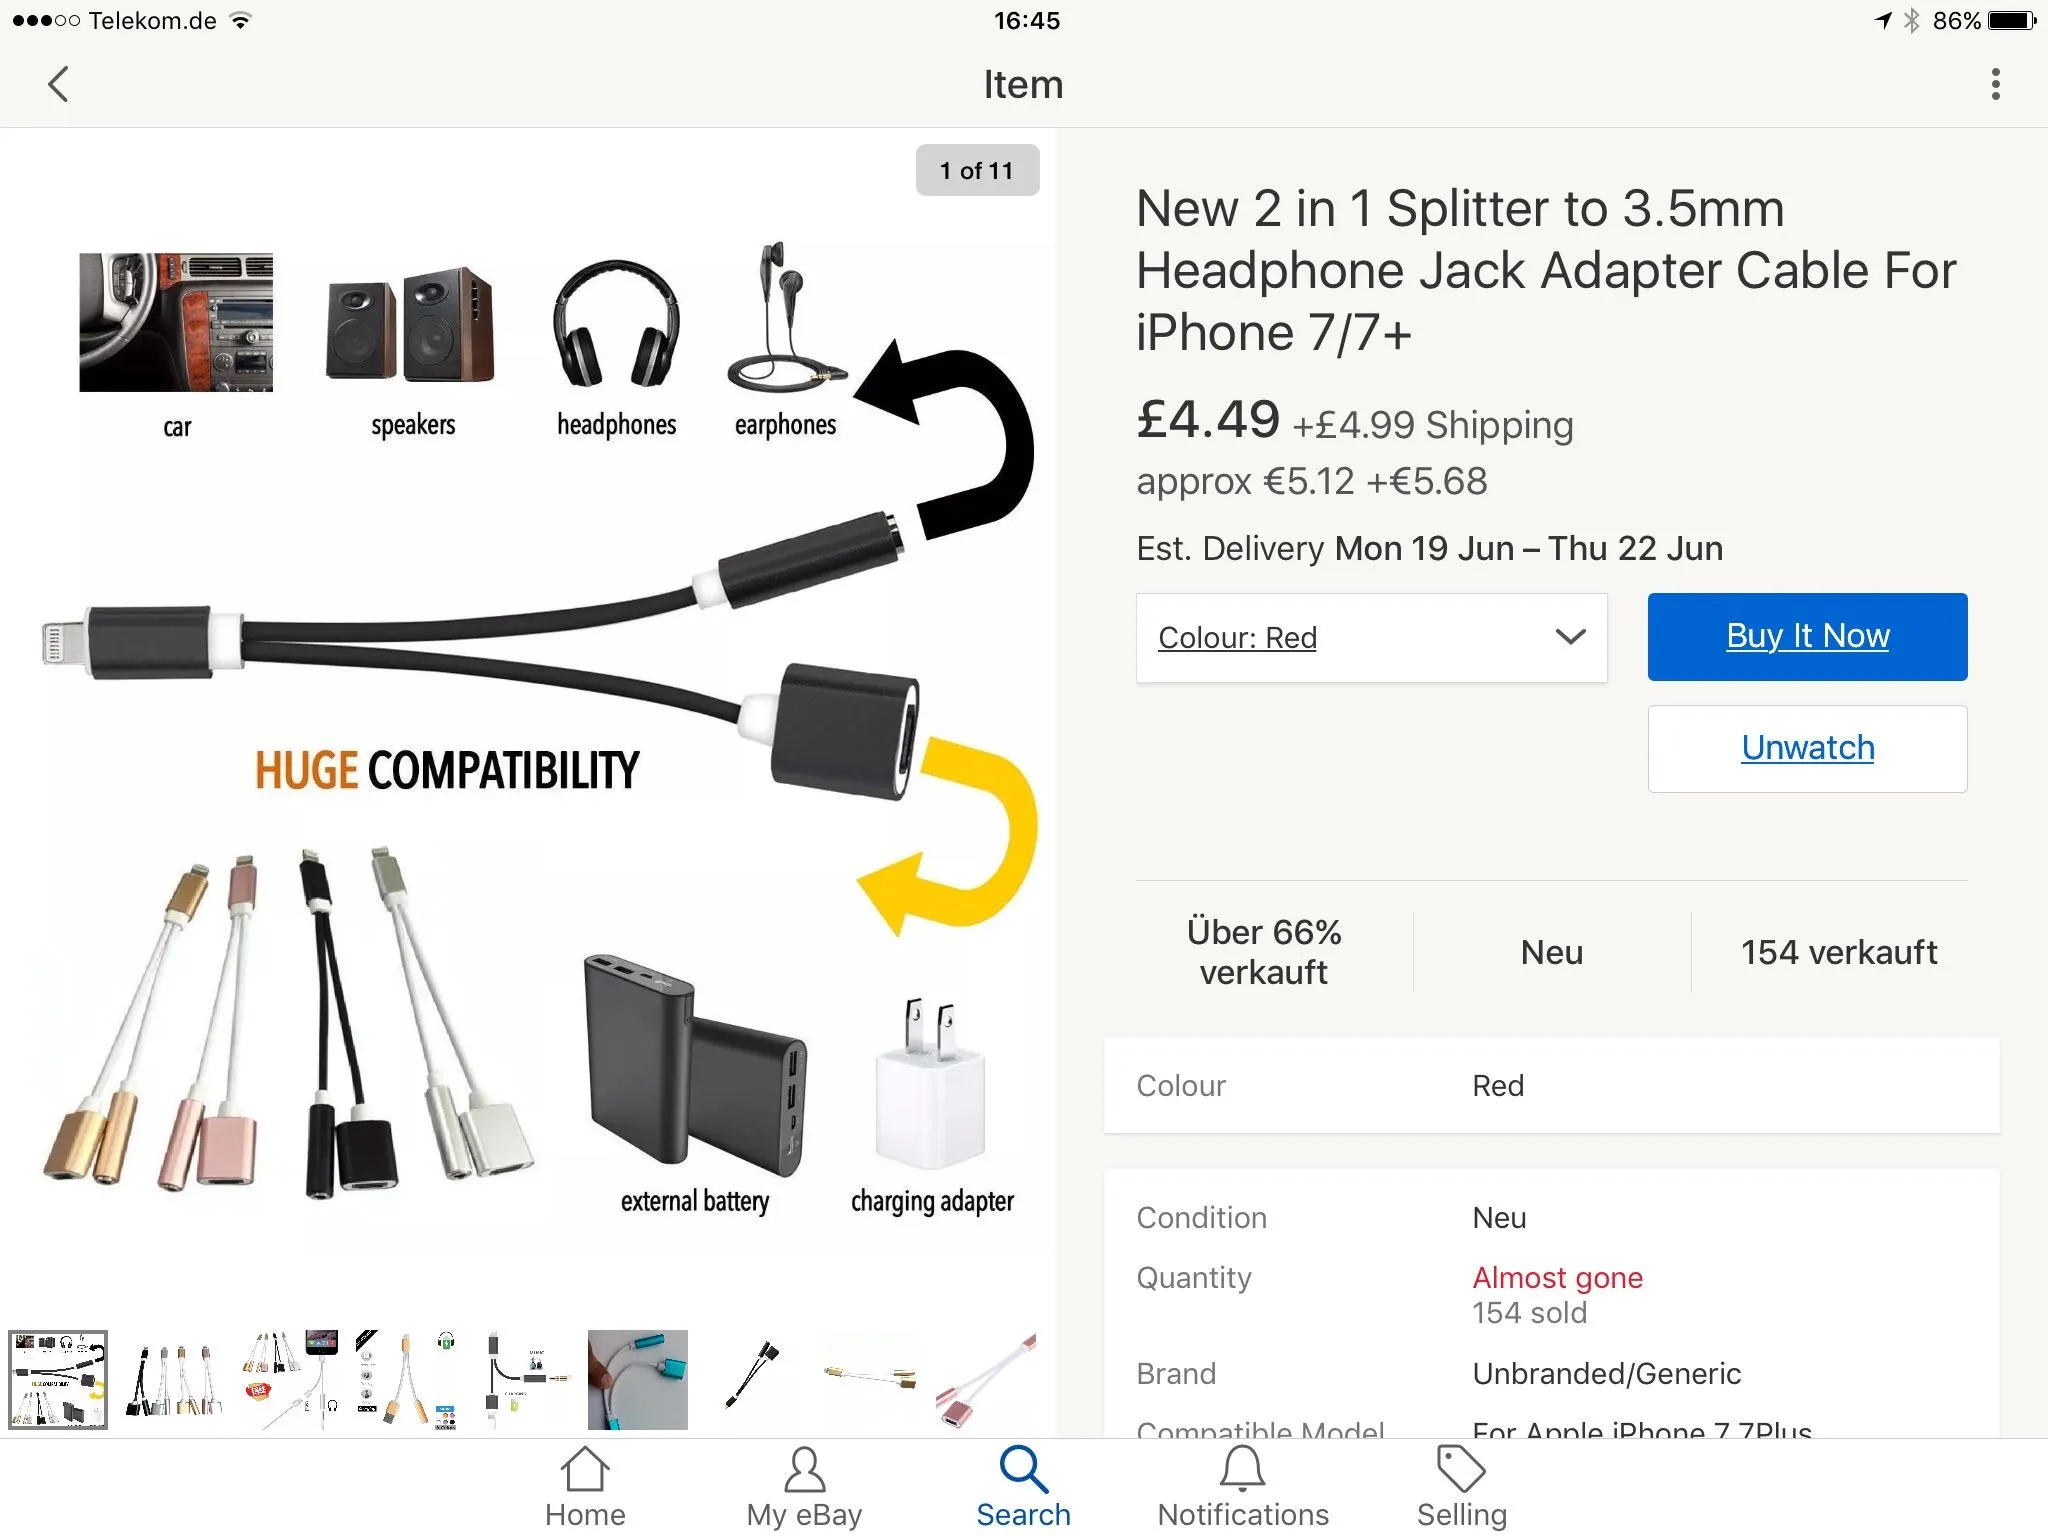
Task: Open Notifications bell tab
Action: click(1243, 1487)
